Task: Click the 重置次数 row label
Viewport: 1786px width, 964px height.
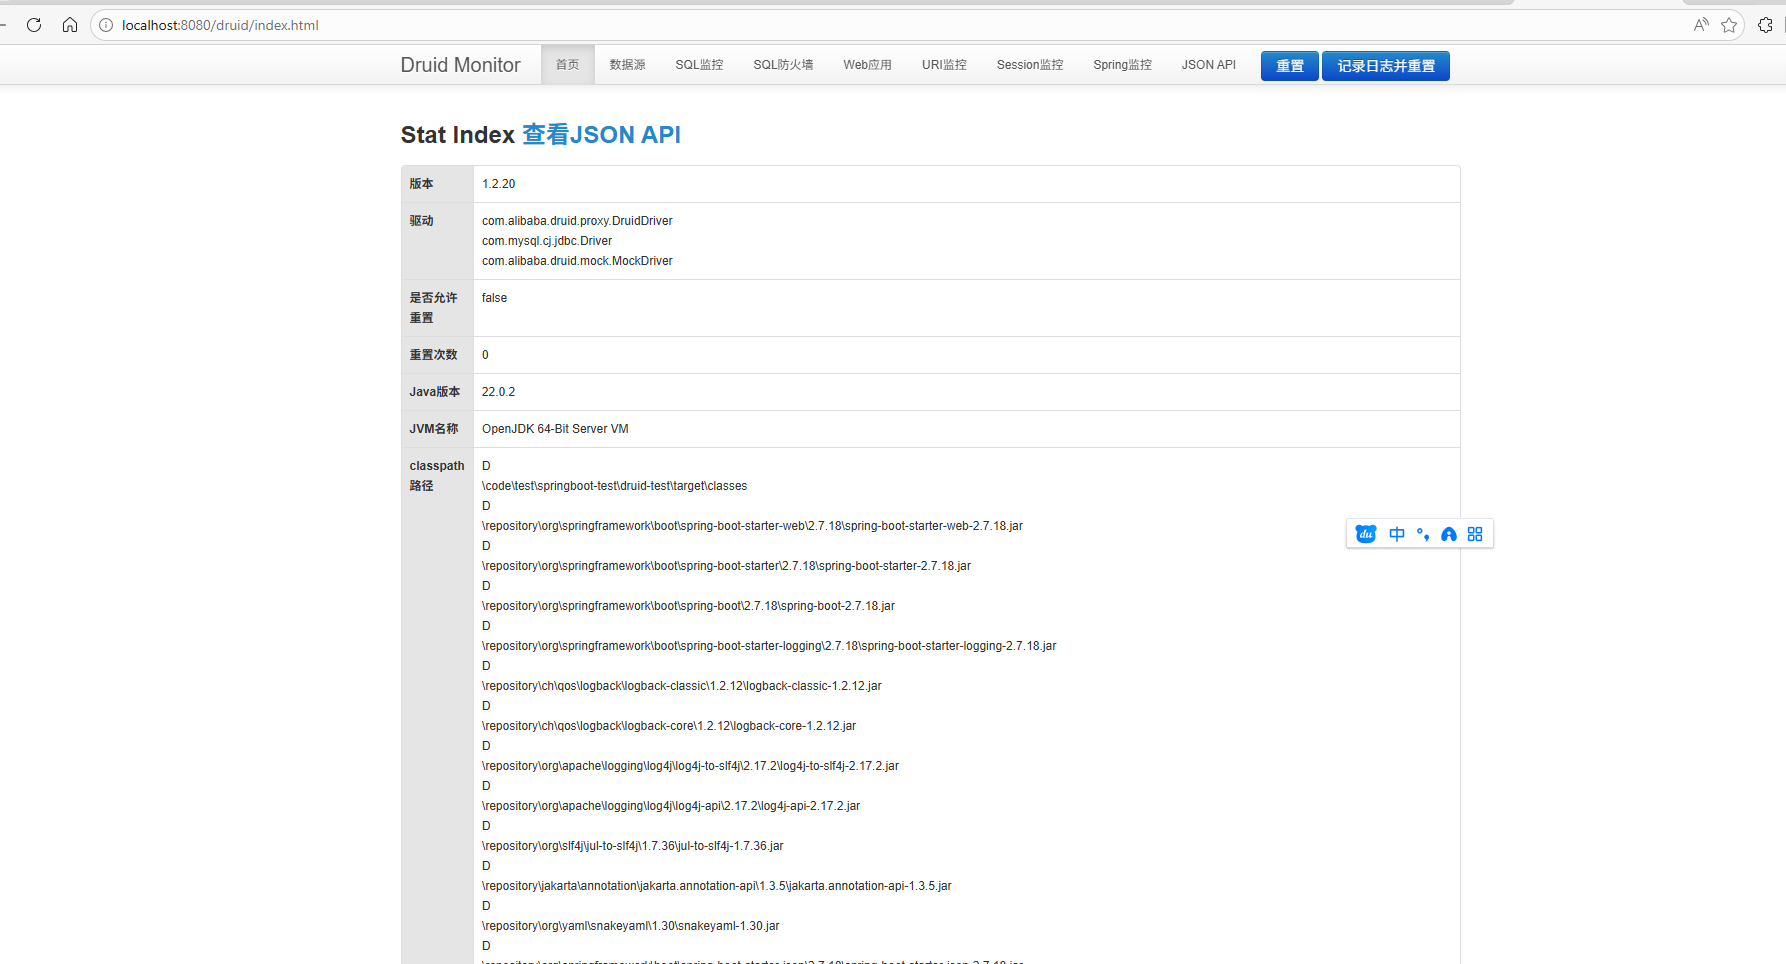Action: click(x=433, y=355)
